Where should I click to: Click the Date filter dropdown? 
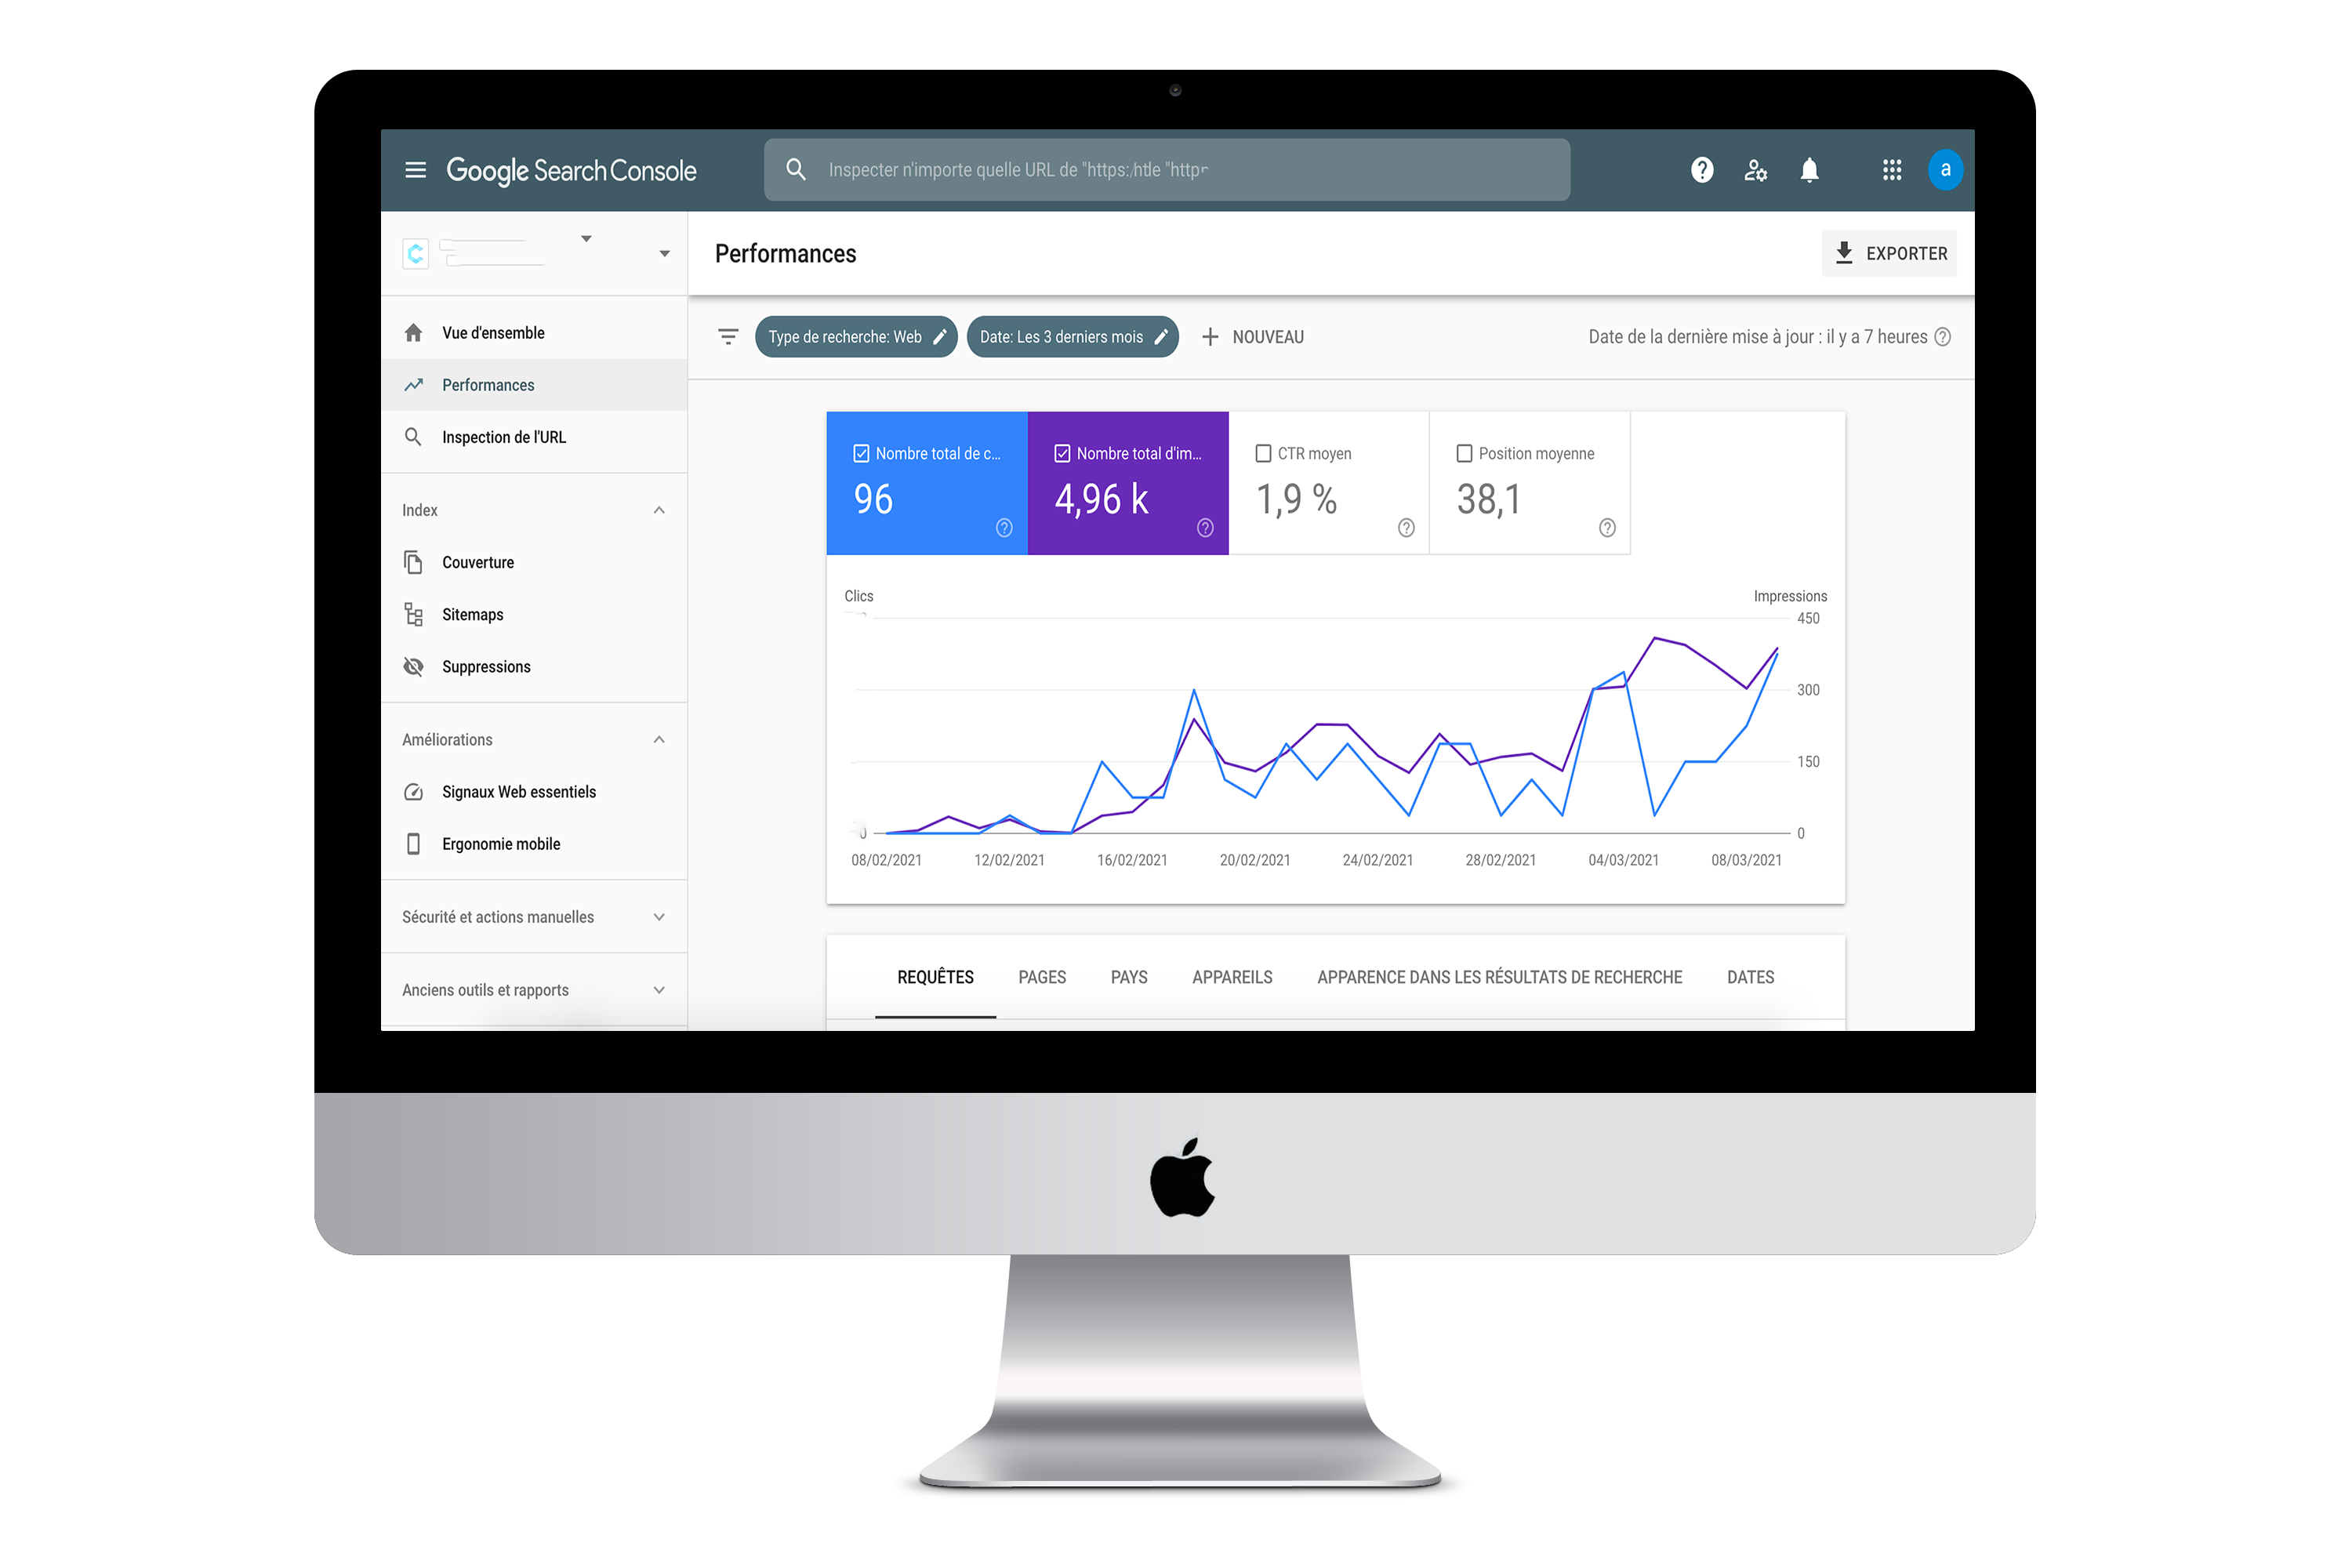pyautogui.click(x=1071, y=336)
